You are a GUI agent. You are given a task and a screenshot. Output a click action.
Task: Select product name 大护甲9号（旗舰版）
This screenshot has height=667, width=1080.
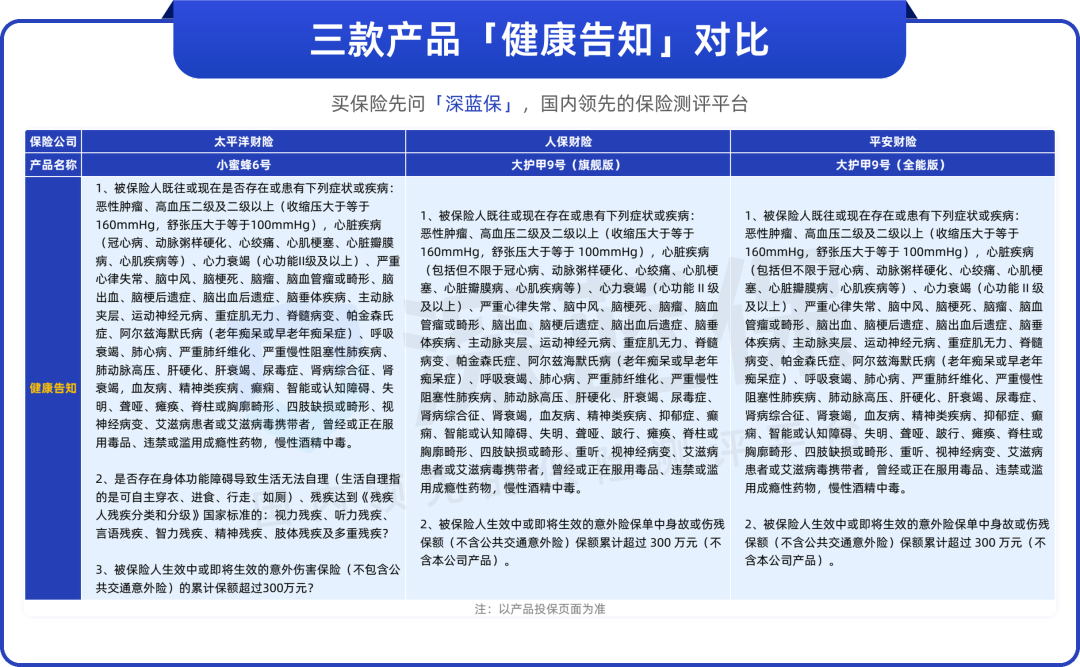(568, 165)
